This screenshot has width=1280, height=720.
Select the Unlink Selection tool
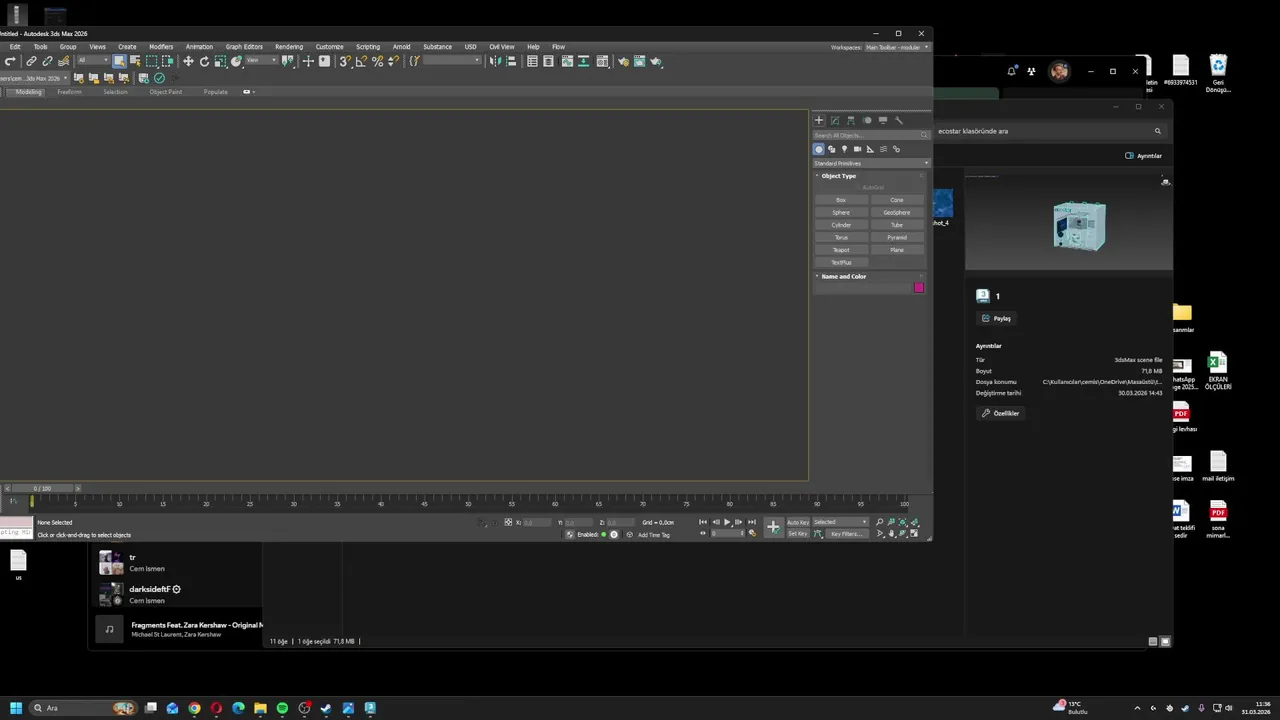[x=47, y=61]
